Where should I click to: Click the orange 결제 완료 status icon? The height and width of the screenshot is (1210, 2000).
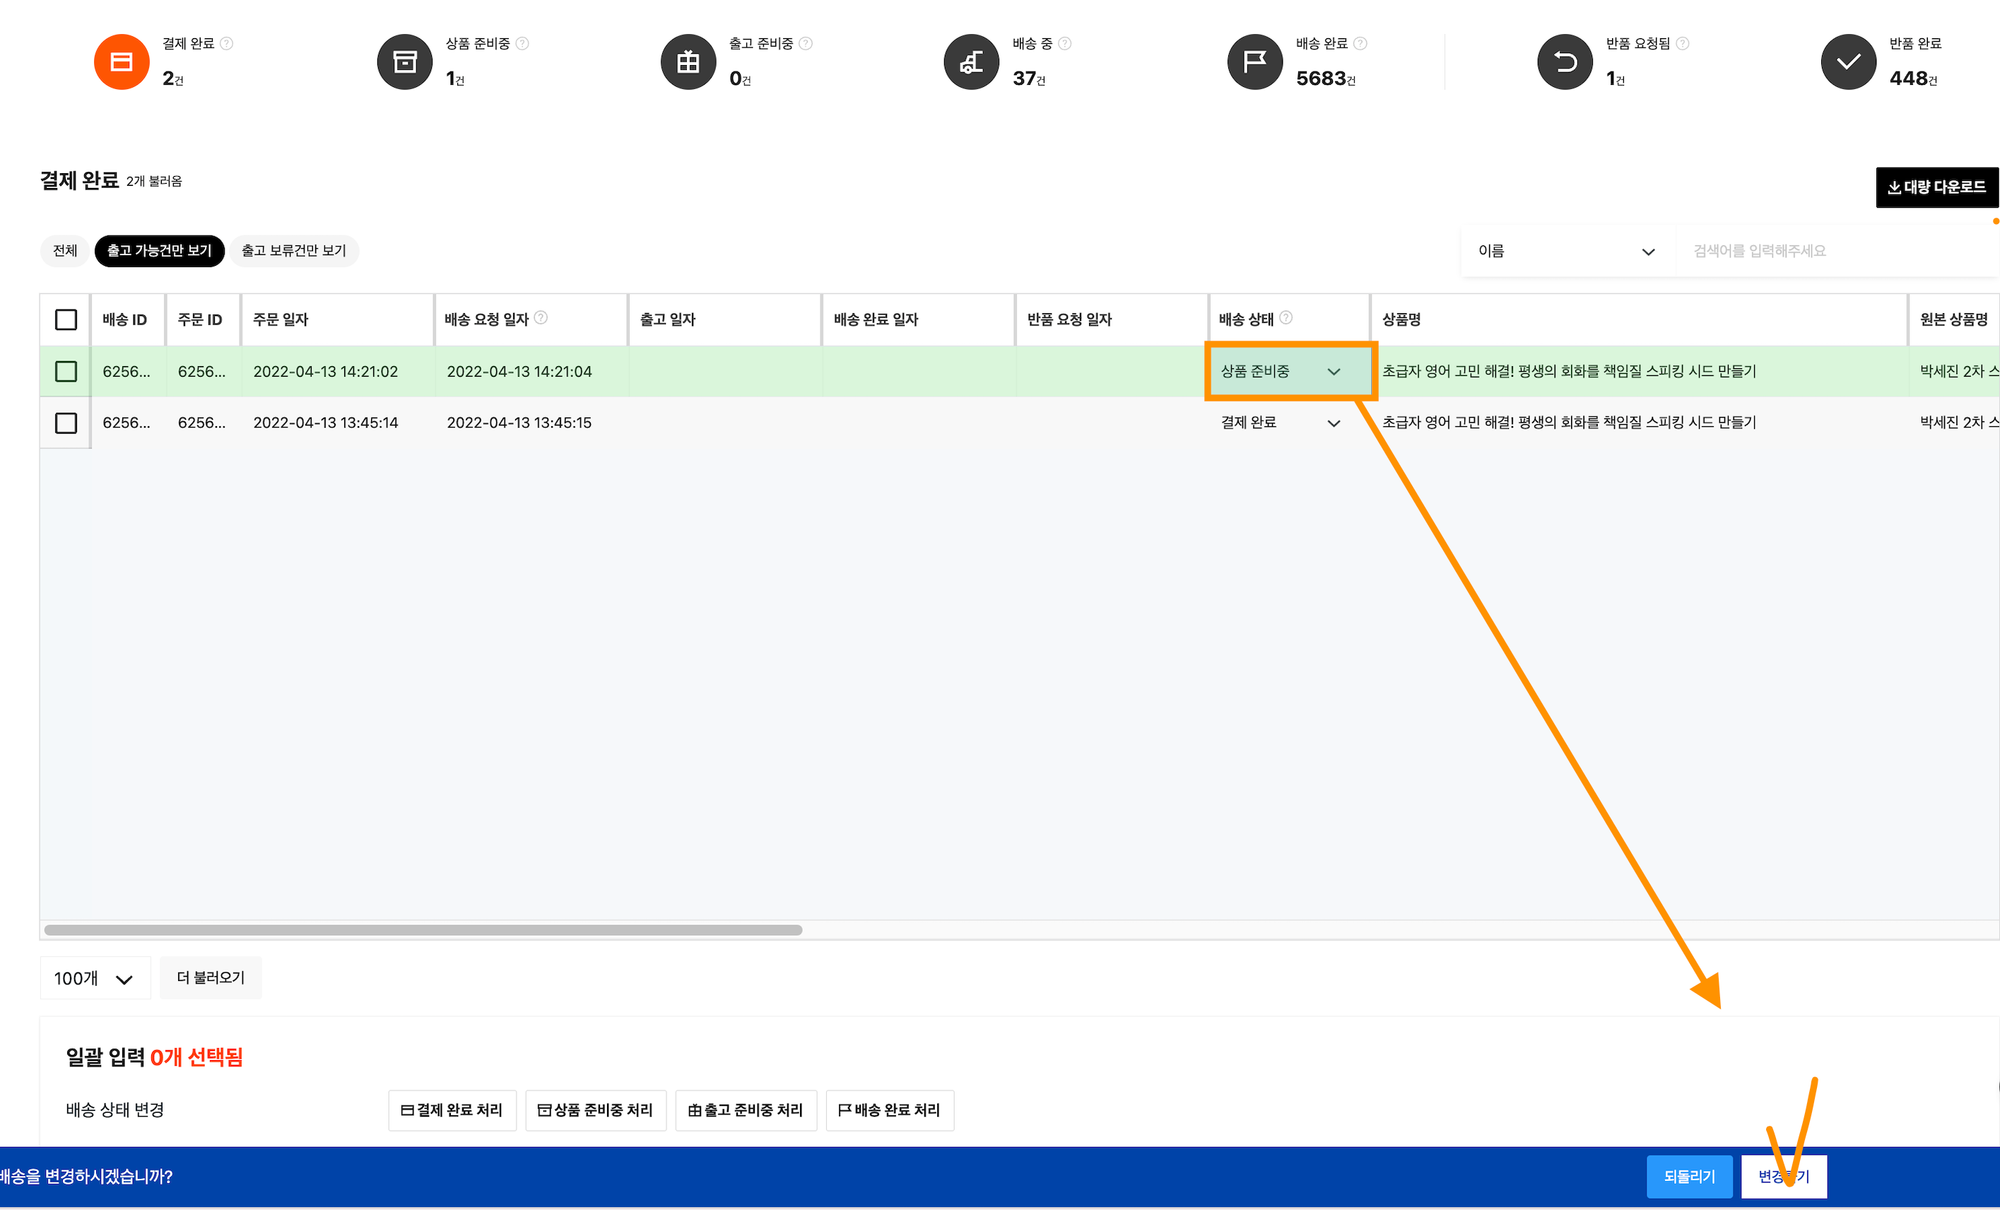(121, 62)
